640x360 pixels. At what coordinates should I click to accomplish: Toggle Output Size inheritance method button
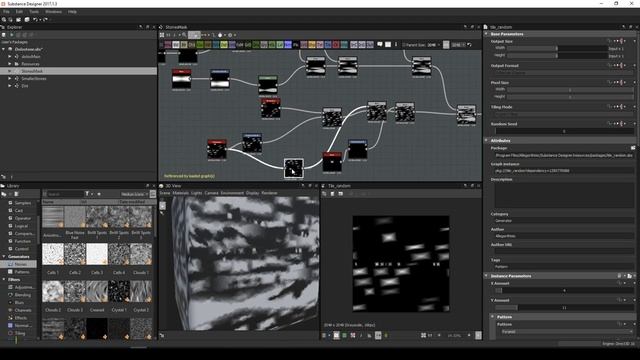point(621,41)
